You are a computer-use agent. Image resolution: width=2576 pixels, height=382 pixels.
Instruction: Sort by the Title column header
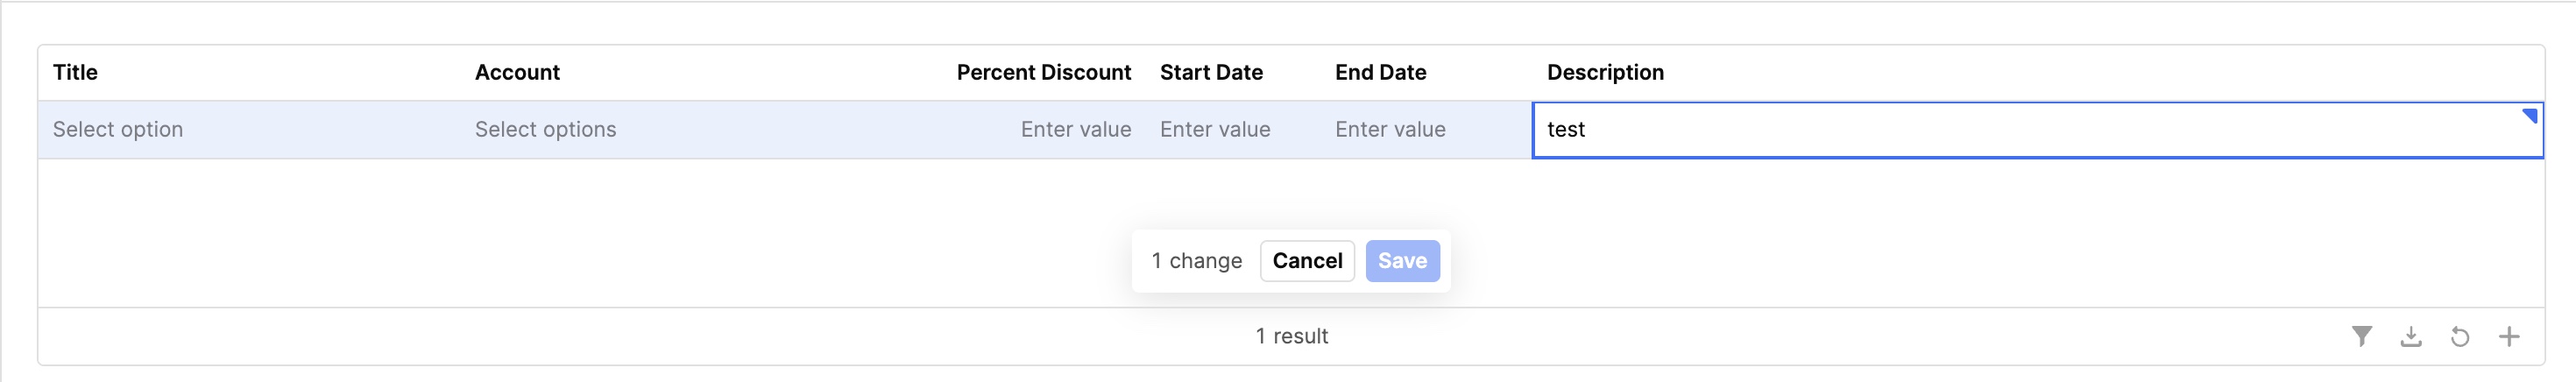coord(75,72)
